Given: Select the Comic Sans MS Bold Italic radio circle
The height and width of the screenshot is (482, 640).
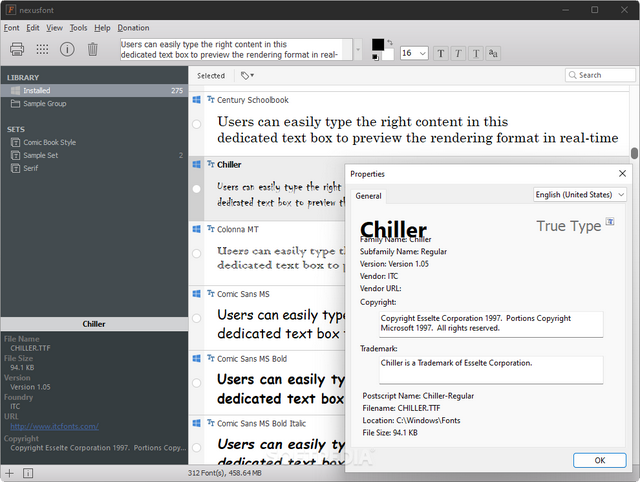Looking at the screenshot, I should 196,447.
